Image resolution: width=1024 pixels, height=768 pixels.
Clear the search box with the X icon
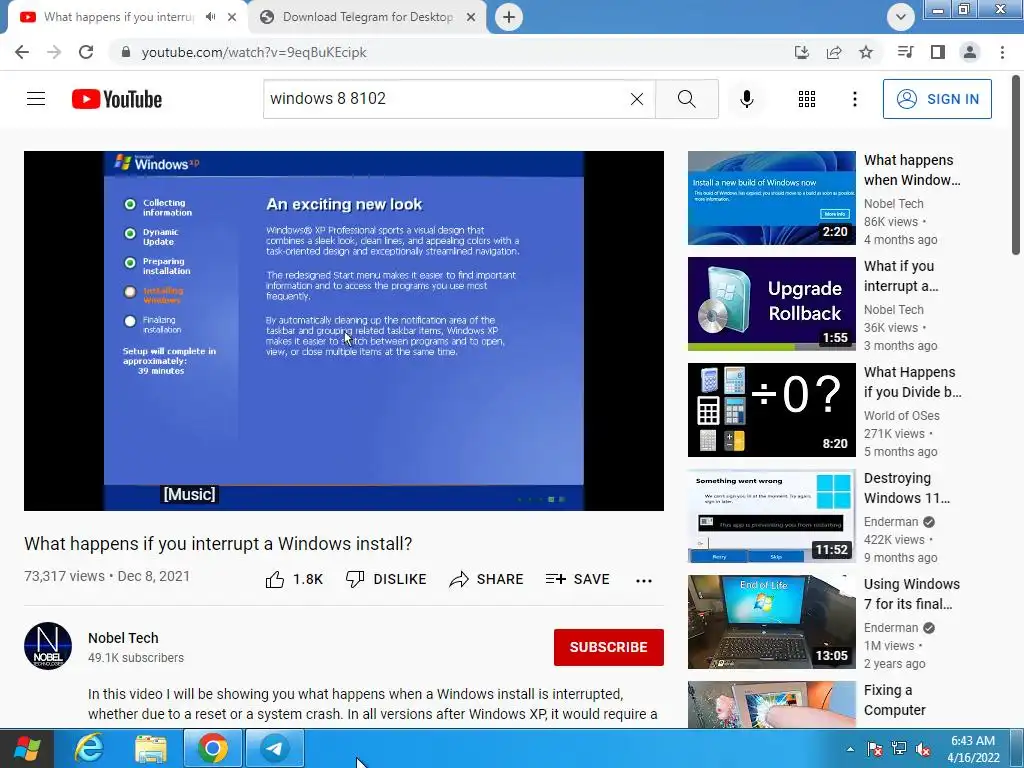click(637, 99)
